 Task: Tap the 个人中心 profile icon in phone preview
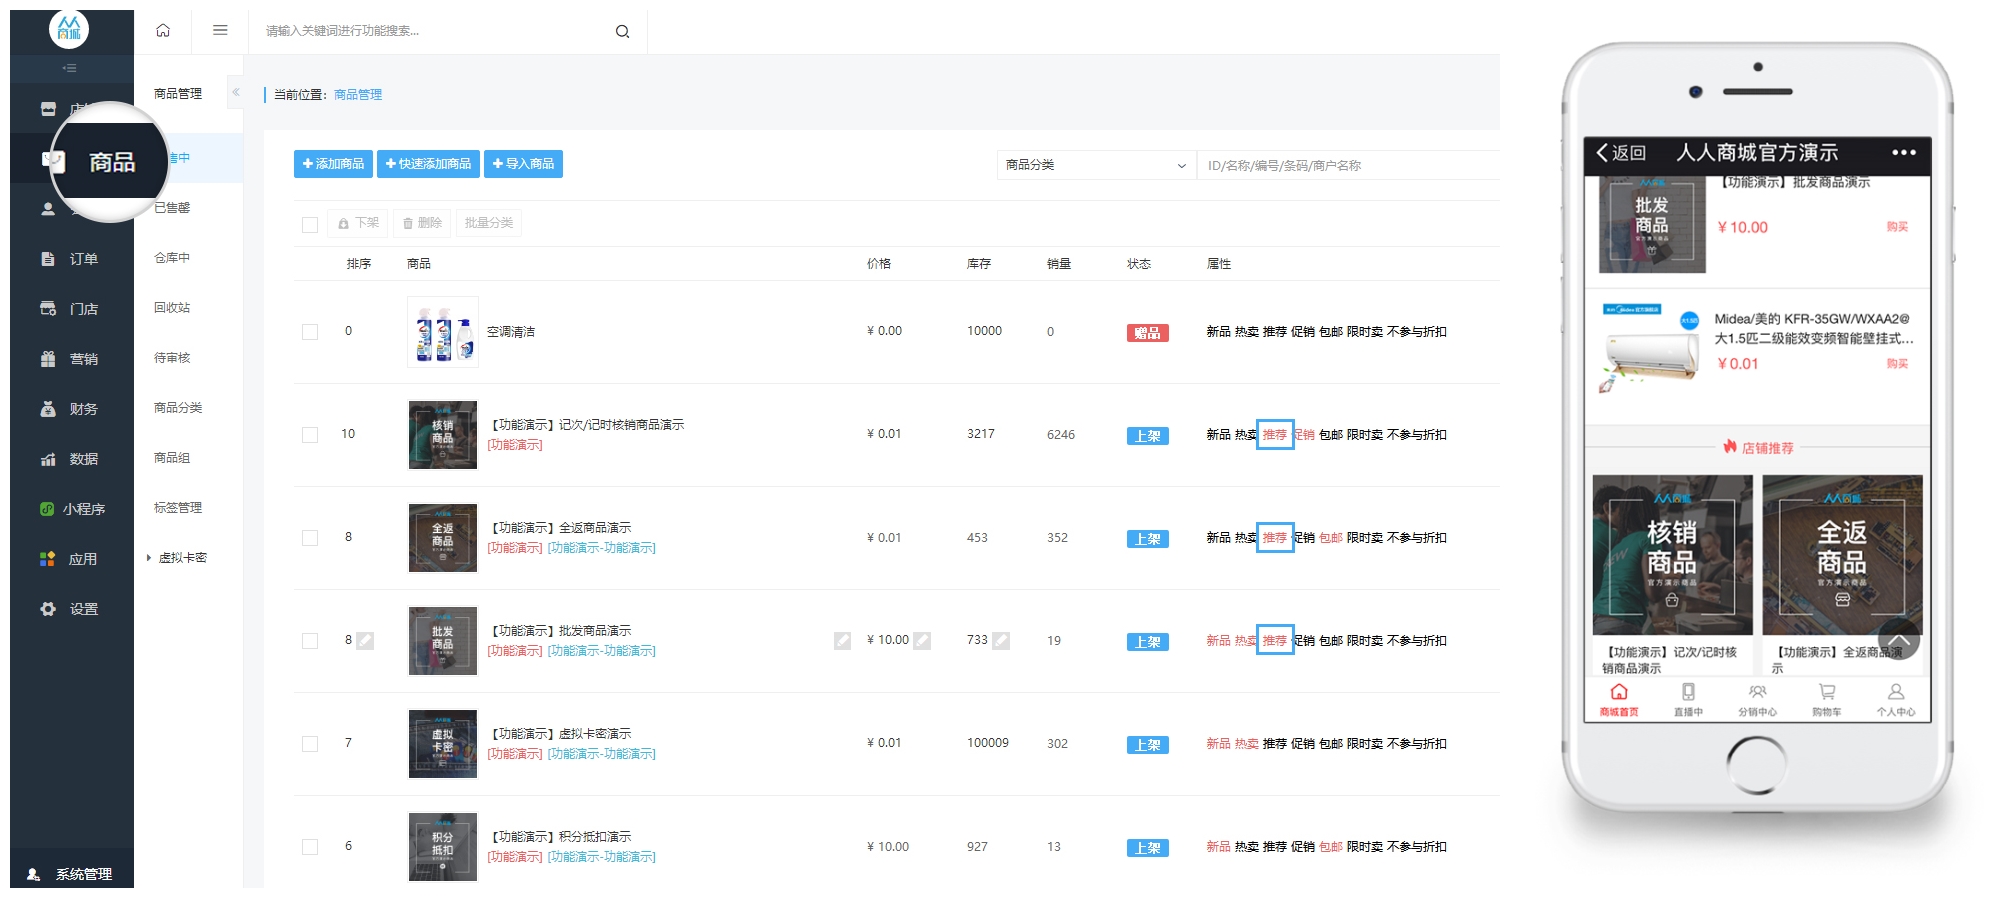click(1895, 692)
